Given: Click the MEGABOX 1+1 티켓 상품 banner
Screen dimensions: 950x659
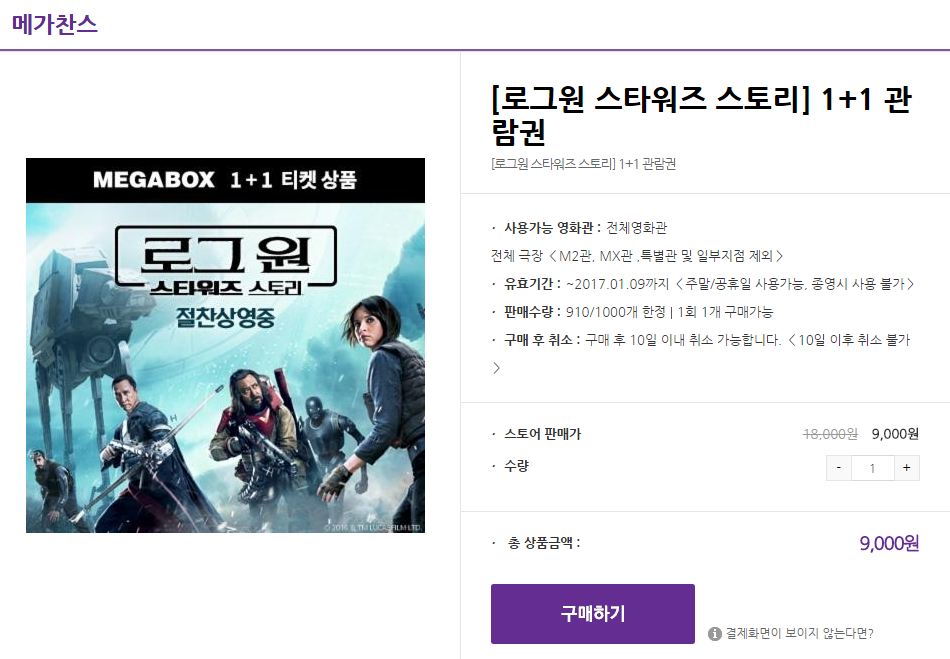Looking at the screenshot, I should tap(225, 180).
